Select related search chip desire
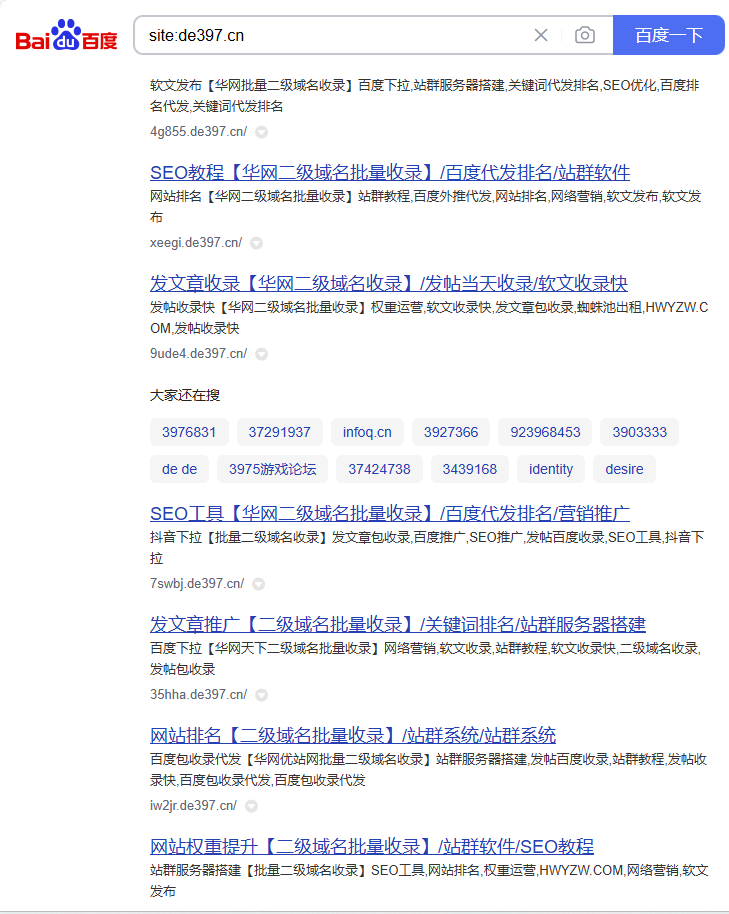The image size is (729, 914). (x=624, y=469)
